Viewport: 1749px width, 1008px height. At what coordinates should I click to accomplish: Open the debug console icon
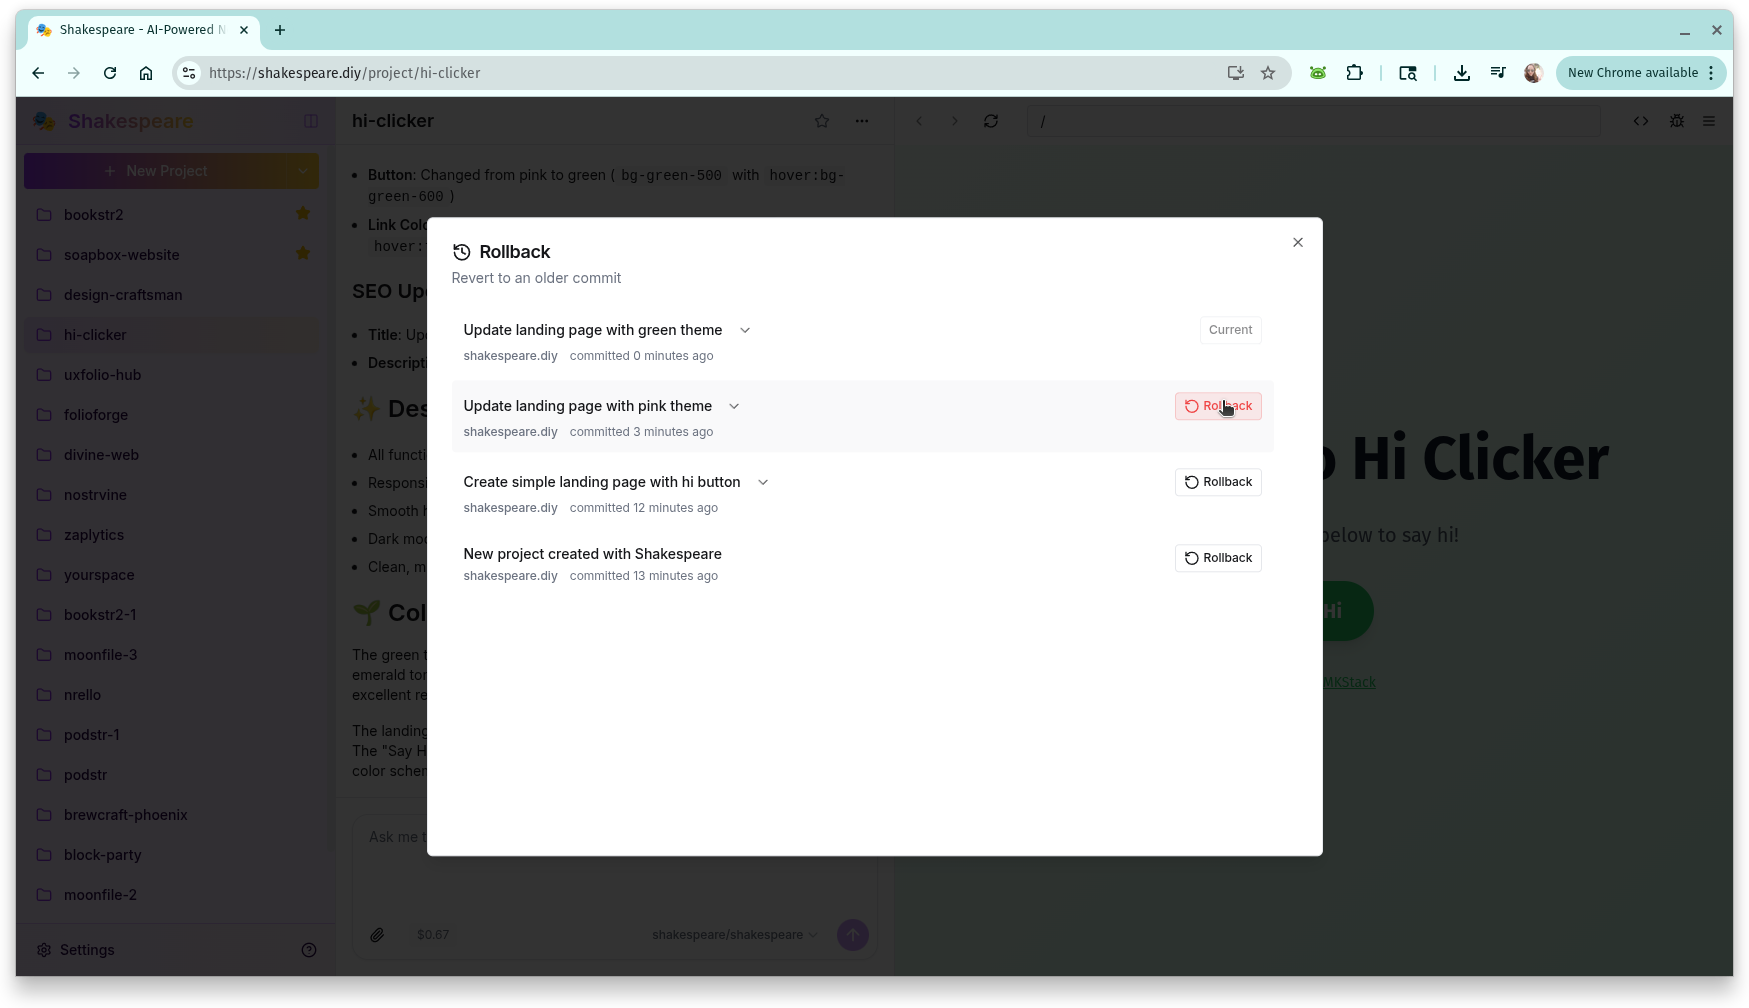pyautogui.click(x=1677, y=120)
